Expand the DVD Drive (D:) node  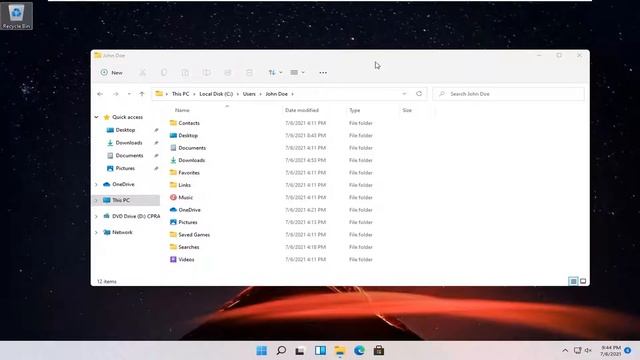point(96,216)
